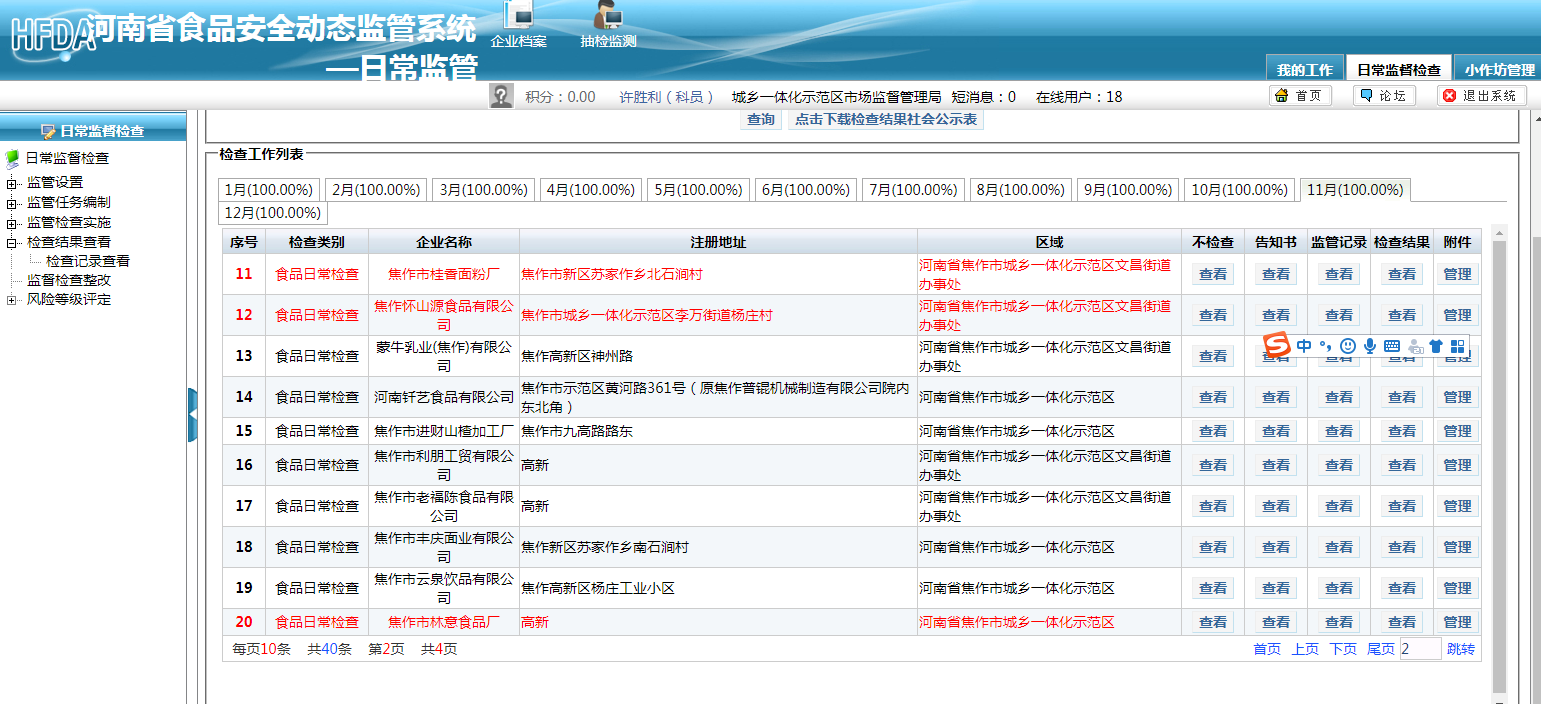The height and width of the screenshot is (704, 1541).
Task: Select the 6月(100.00%) tab
Action: (x=805, y=189)
